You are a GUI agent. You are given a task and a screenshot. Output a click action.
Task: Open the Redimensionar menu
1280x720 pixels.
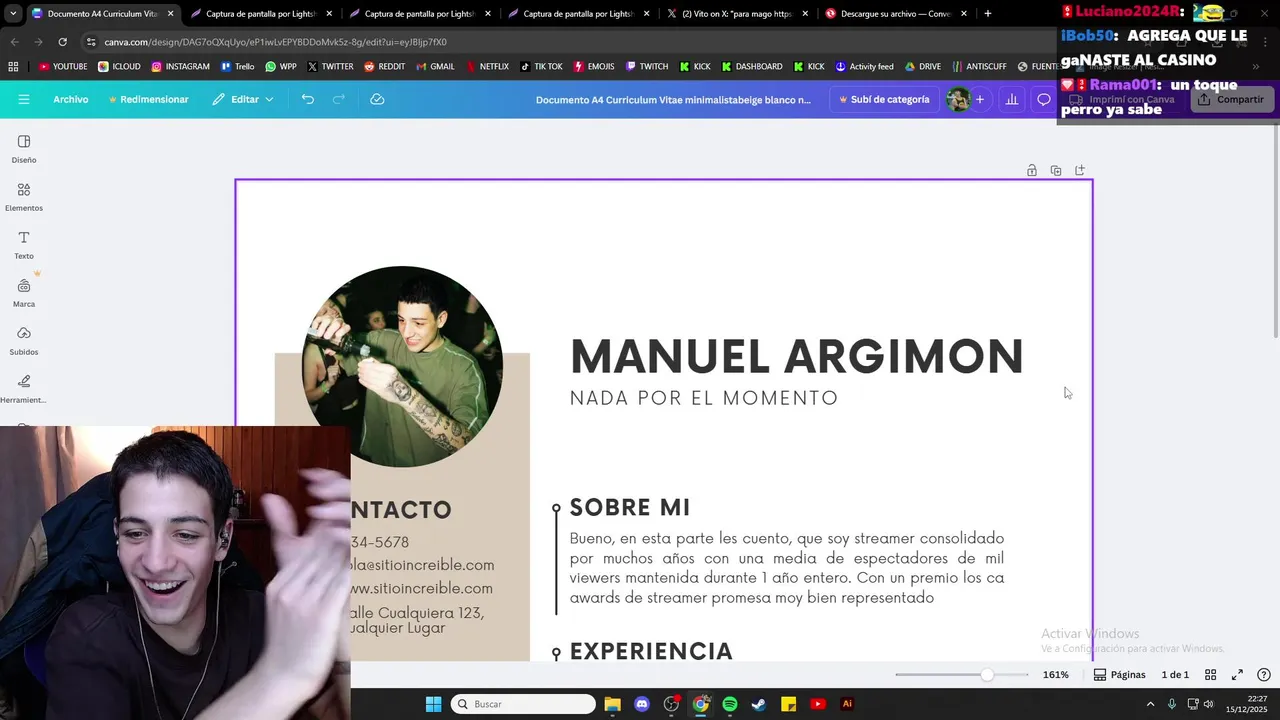[148, 99]
